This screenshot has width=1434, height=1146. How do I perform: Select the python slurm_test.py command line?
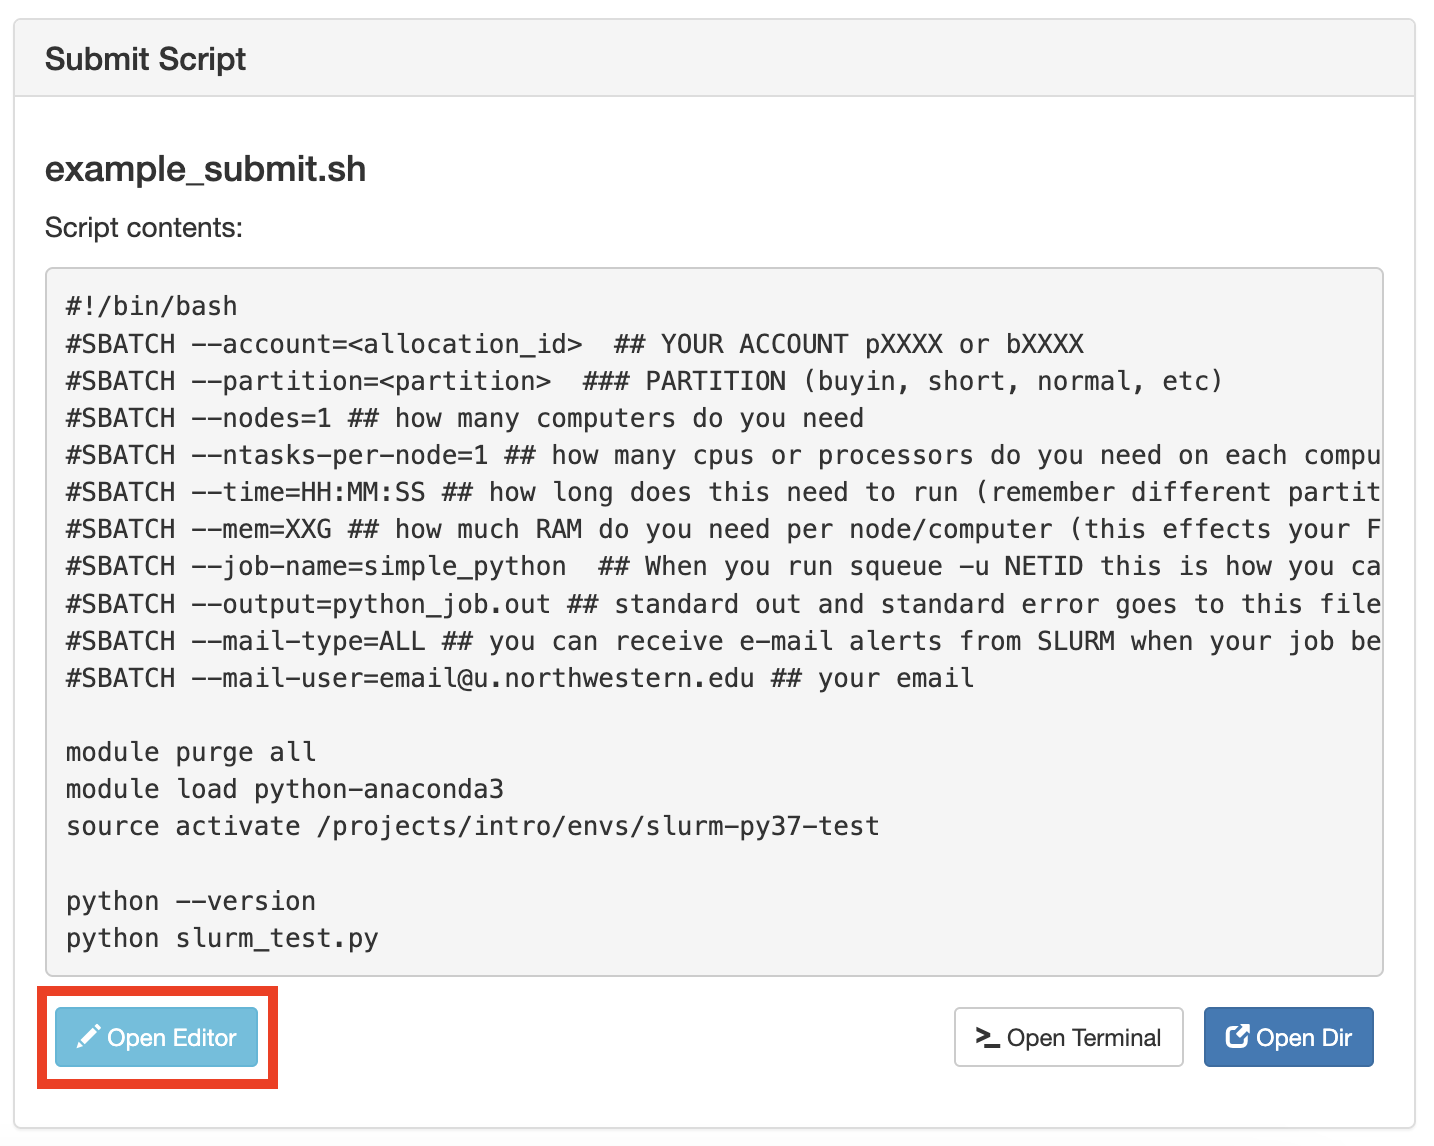click(222, 937)
